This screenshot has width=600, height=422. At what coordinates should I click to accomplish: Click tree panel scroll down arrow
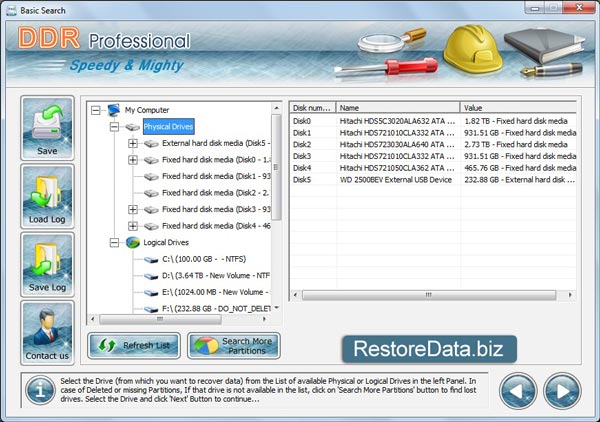click(276, 308)
